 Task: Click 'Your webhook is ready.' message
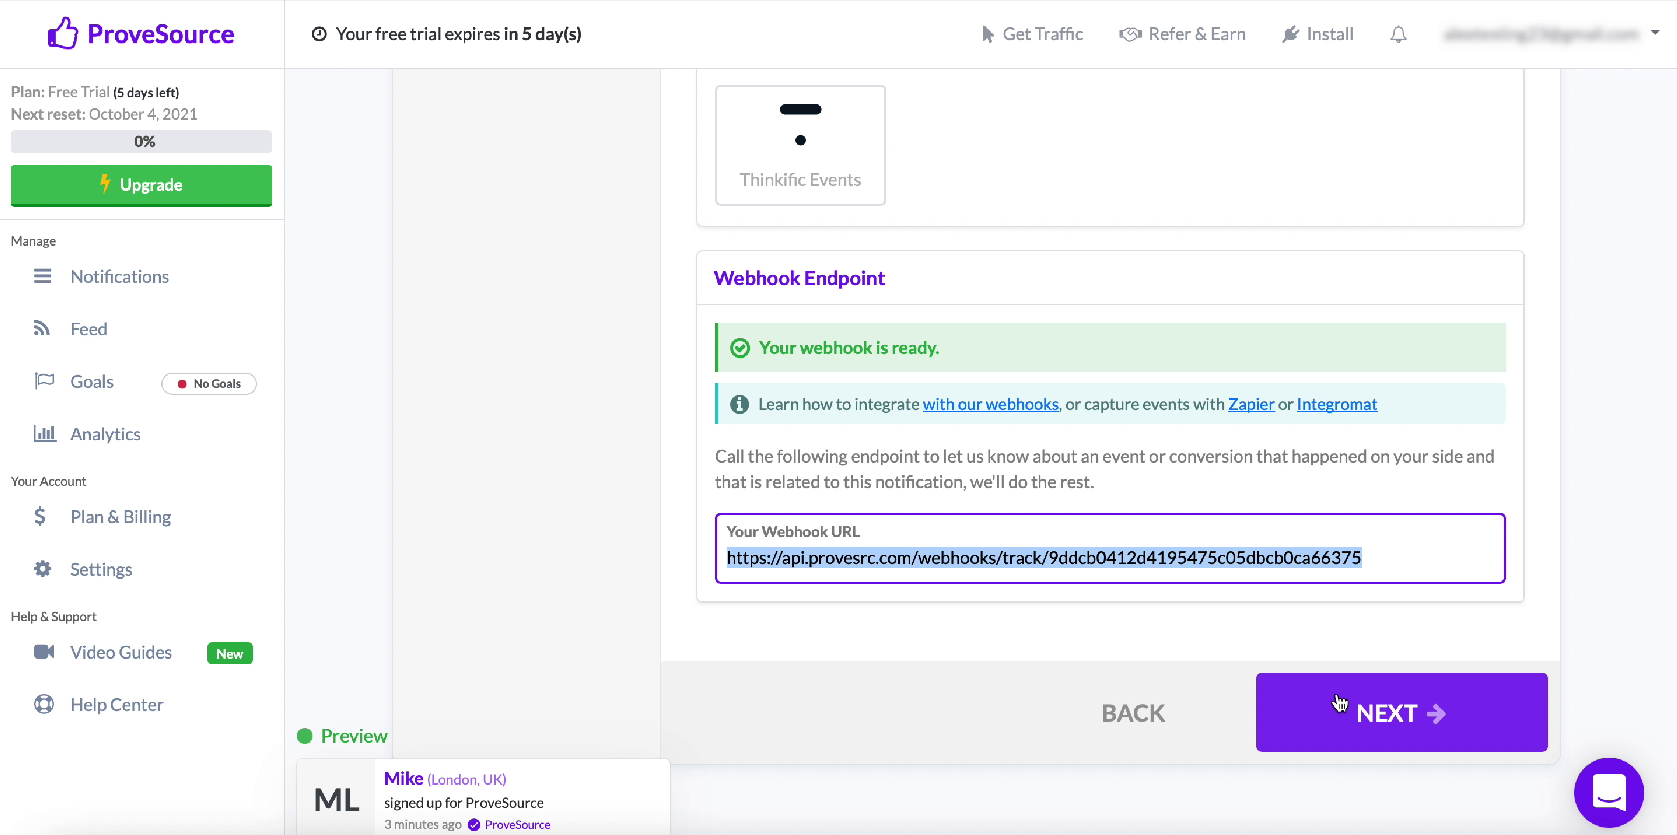[x=849, y=348]
